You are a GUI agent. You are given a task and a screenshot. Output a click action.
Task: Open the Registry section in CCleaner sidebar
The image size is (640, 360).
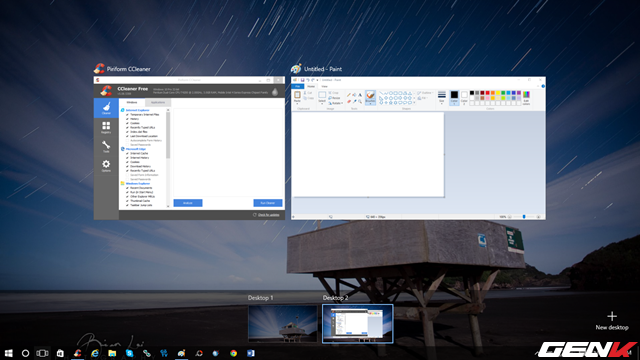tap(106, 127)
